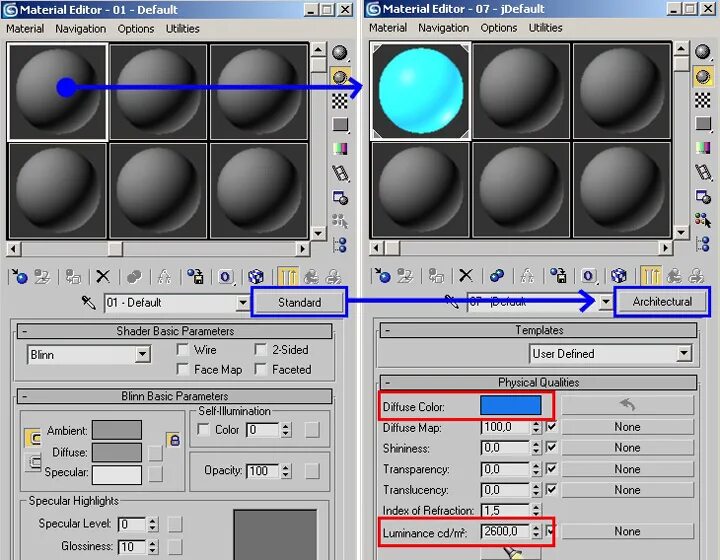
Task: Toggle checkered Background icon in left editor
Action: click(x=340, y=101)
